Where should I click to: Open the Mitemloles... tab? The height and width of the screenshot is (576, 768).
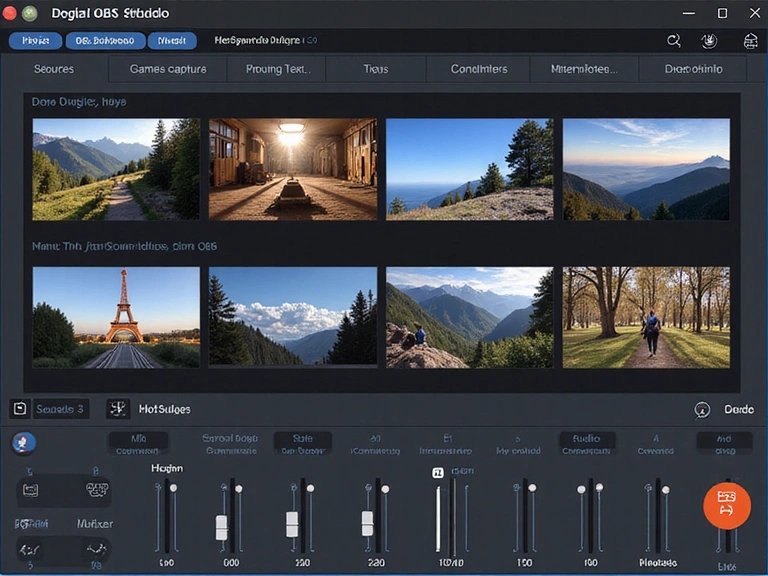584,69
